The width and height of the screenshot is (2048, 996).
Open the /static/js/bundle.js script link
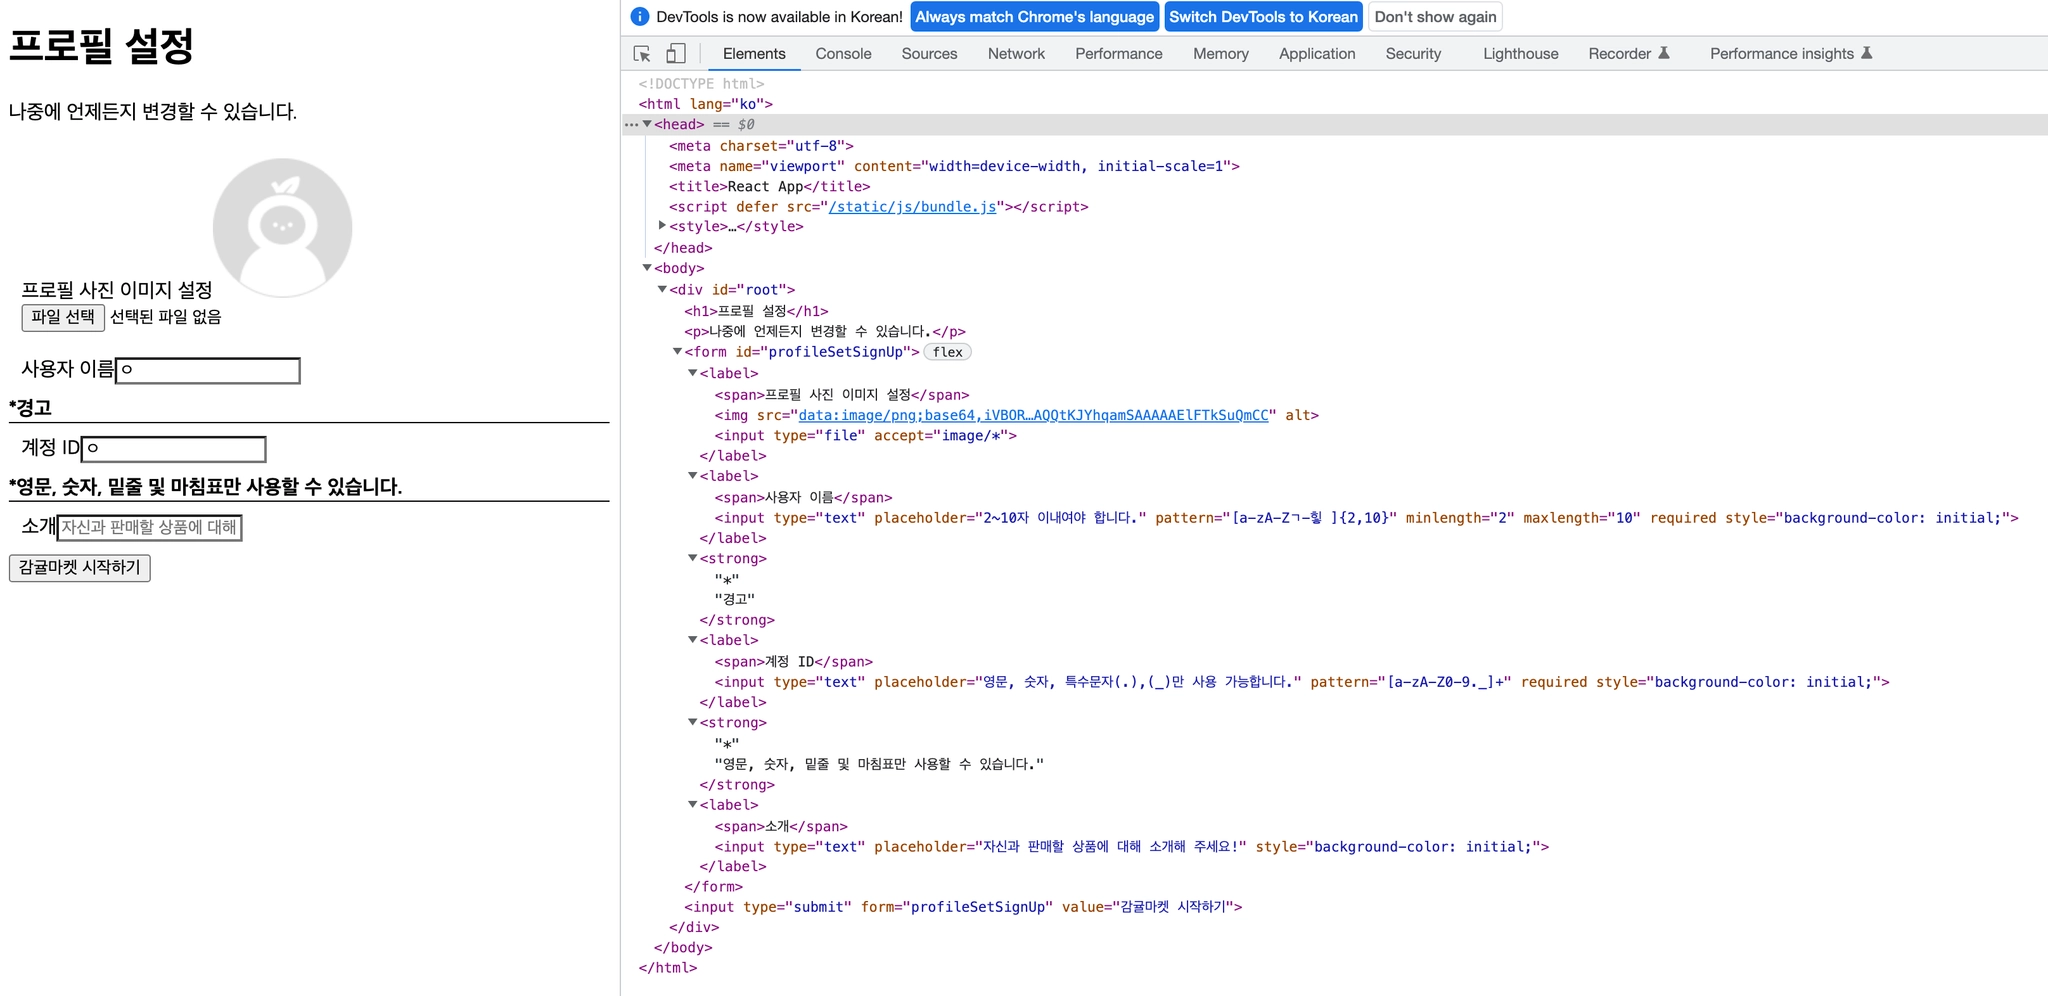tap(912, 207)
